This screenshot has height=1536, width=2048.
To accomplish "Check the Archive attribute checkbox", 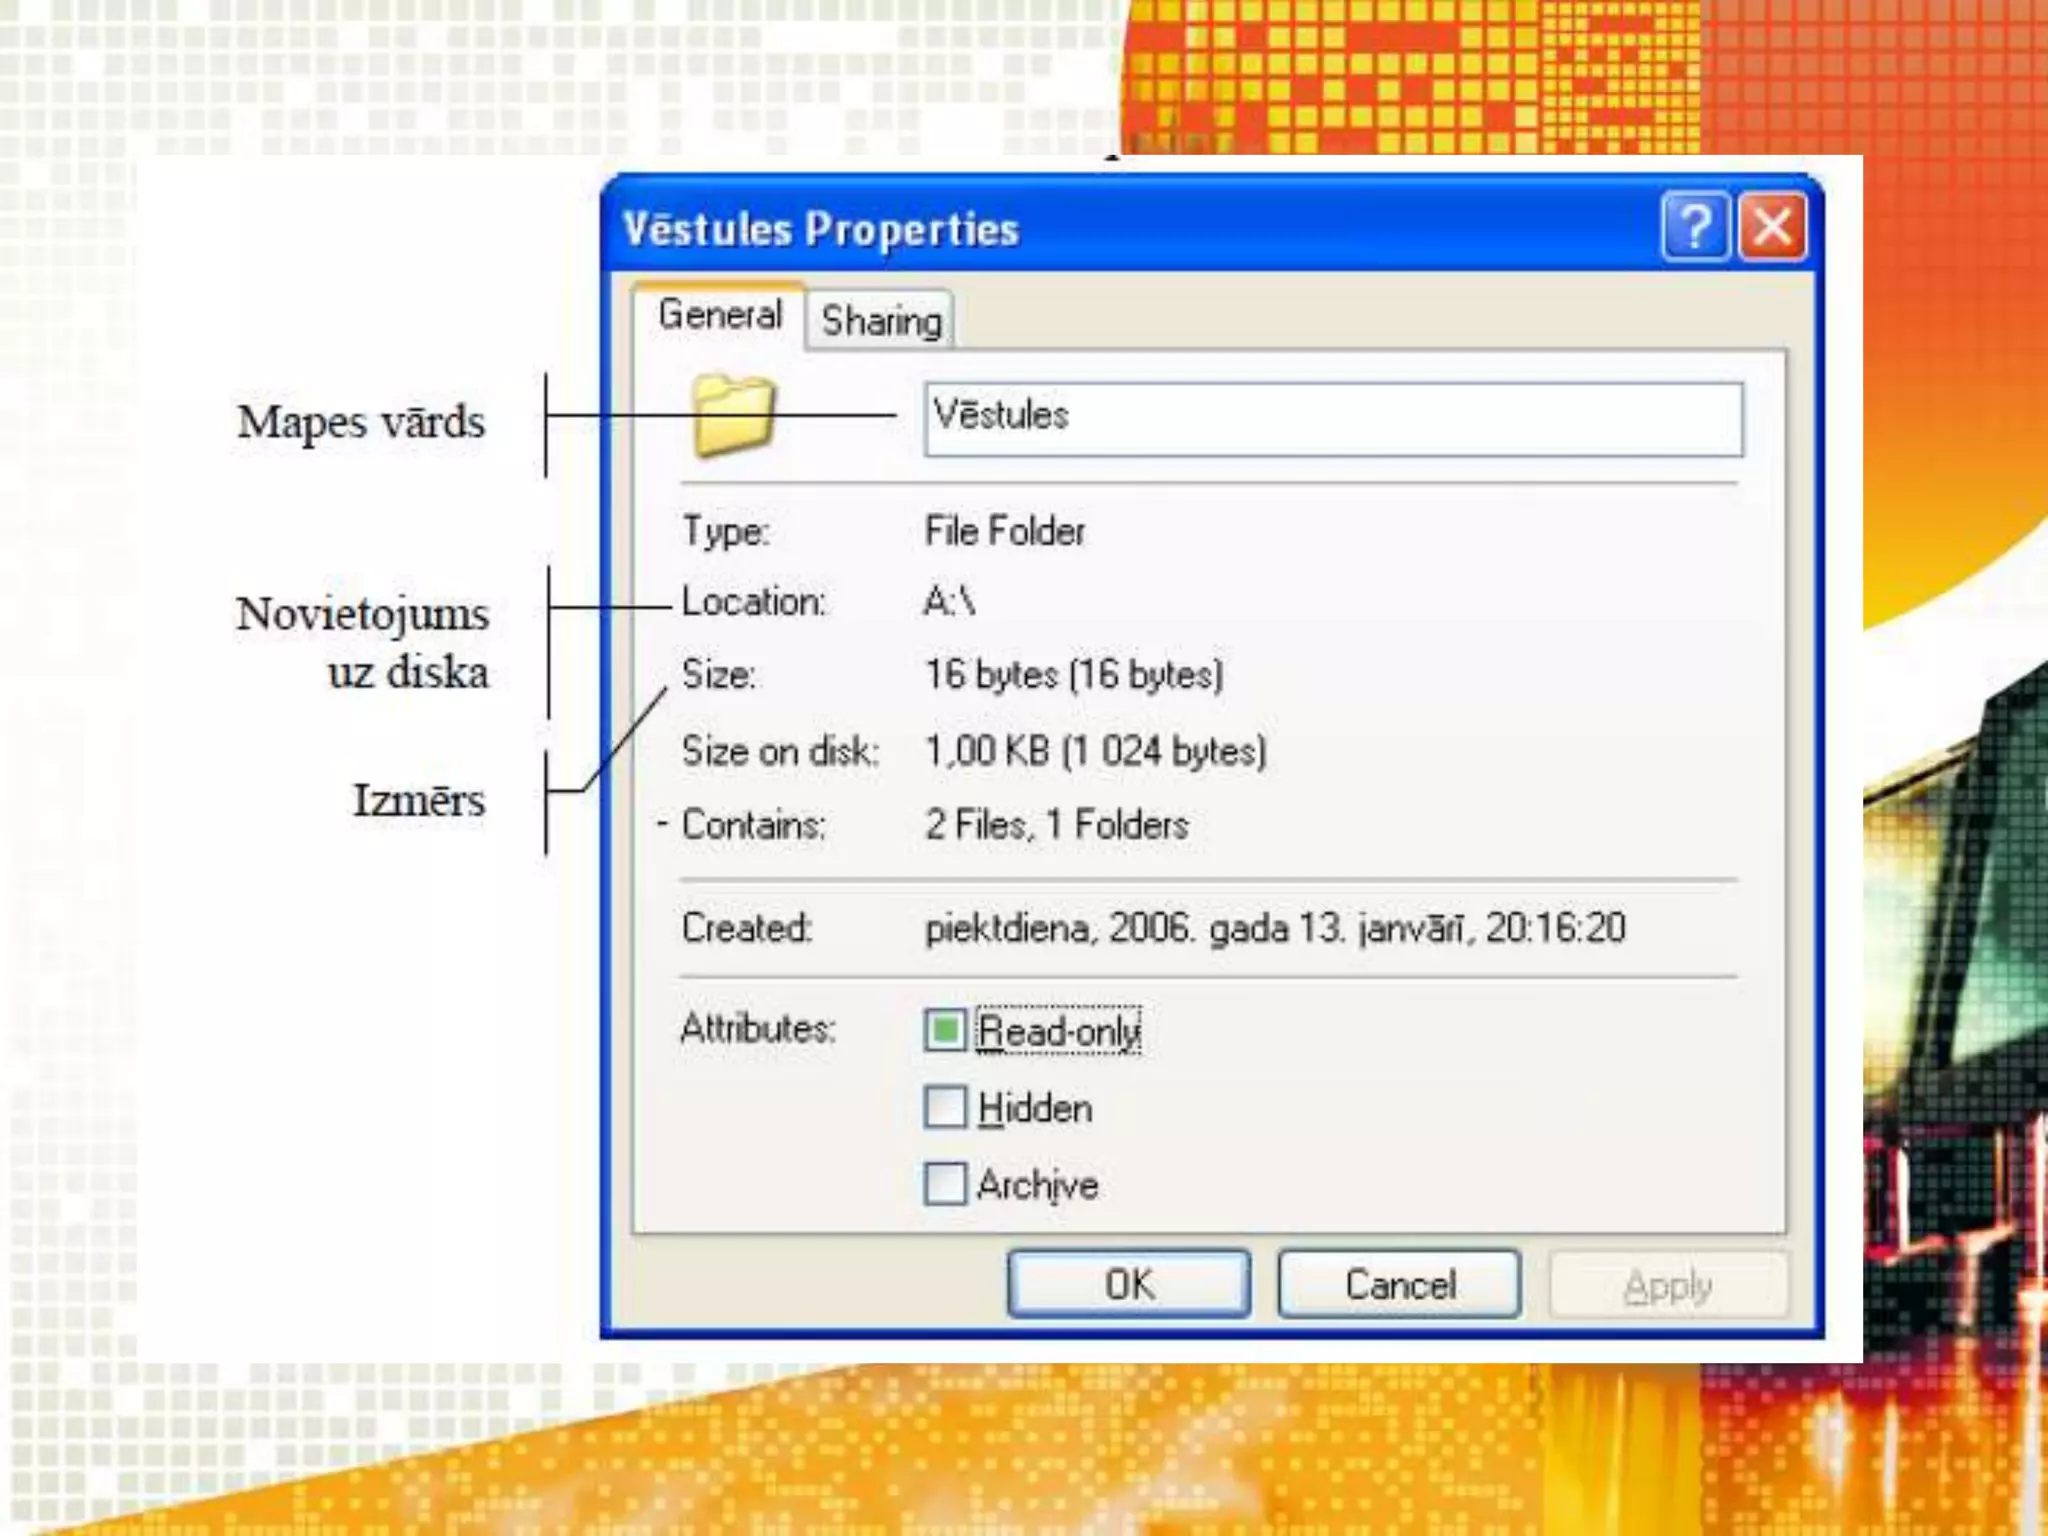I will click(945, 1184).
